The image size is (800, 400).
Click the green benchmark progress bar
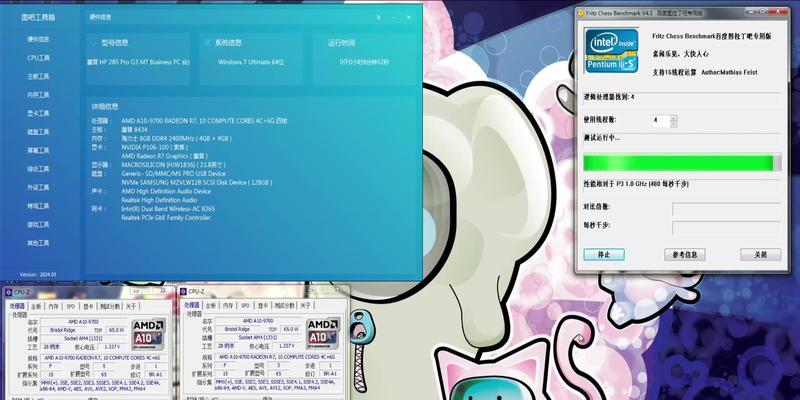pyautogui.click(x=682, y=163)
